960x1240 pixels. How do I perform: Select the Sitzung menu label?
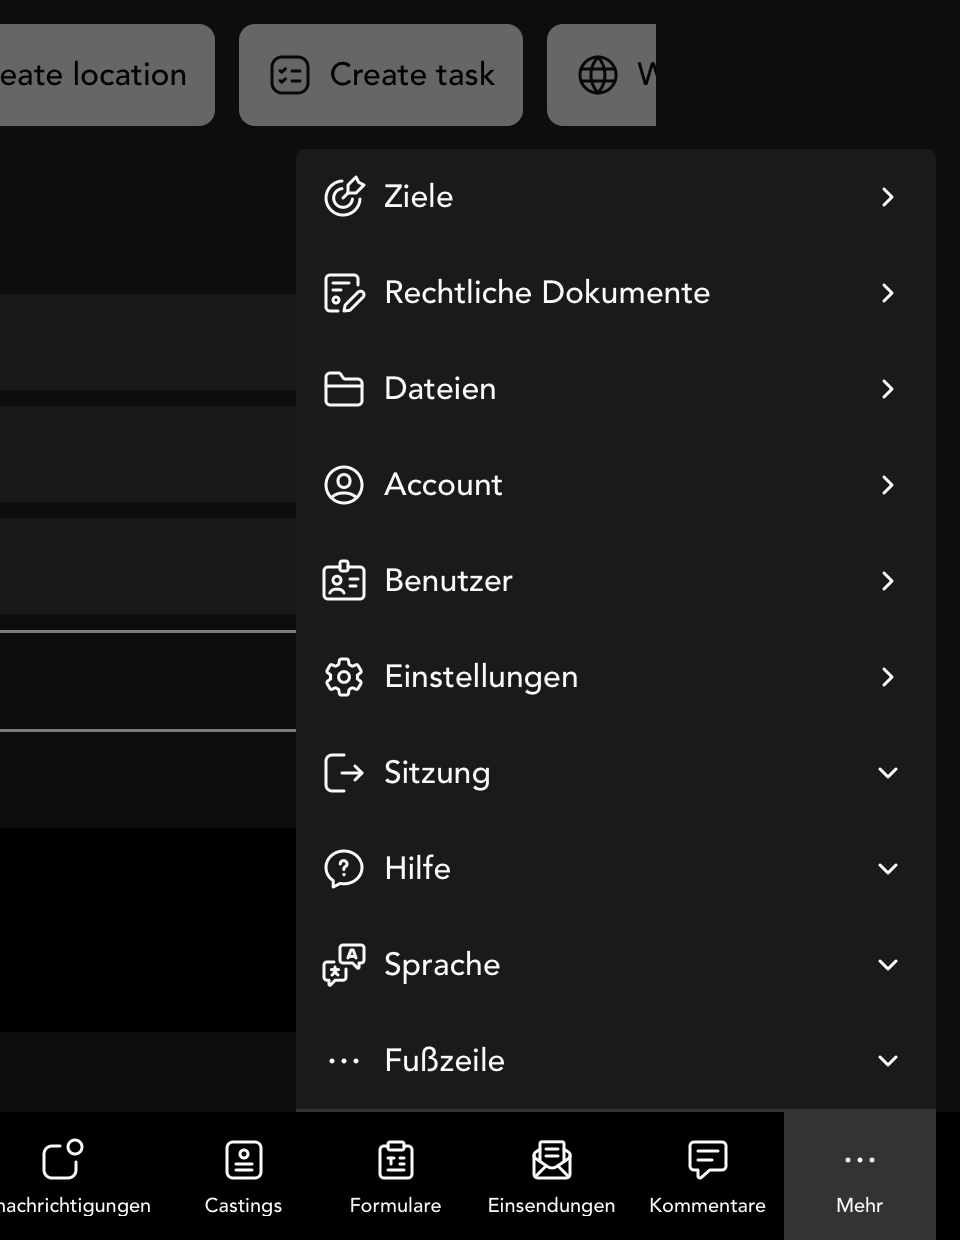point(437,773)
